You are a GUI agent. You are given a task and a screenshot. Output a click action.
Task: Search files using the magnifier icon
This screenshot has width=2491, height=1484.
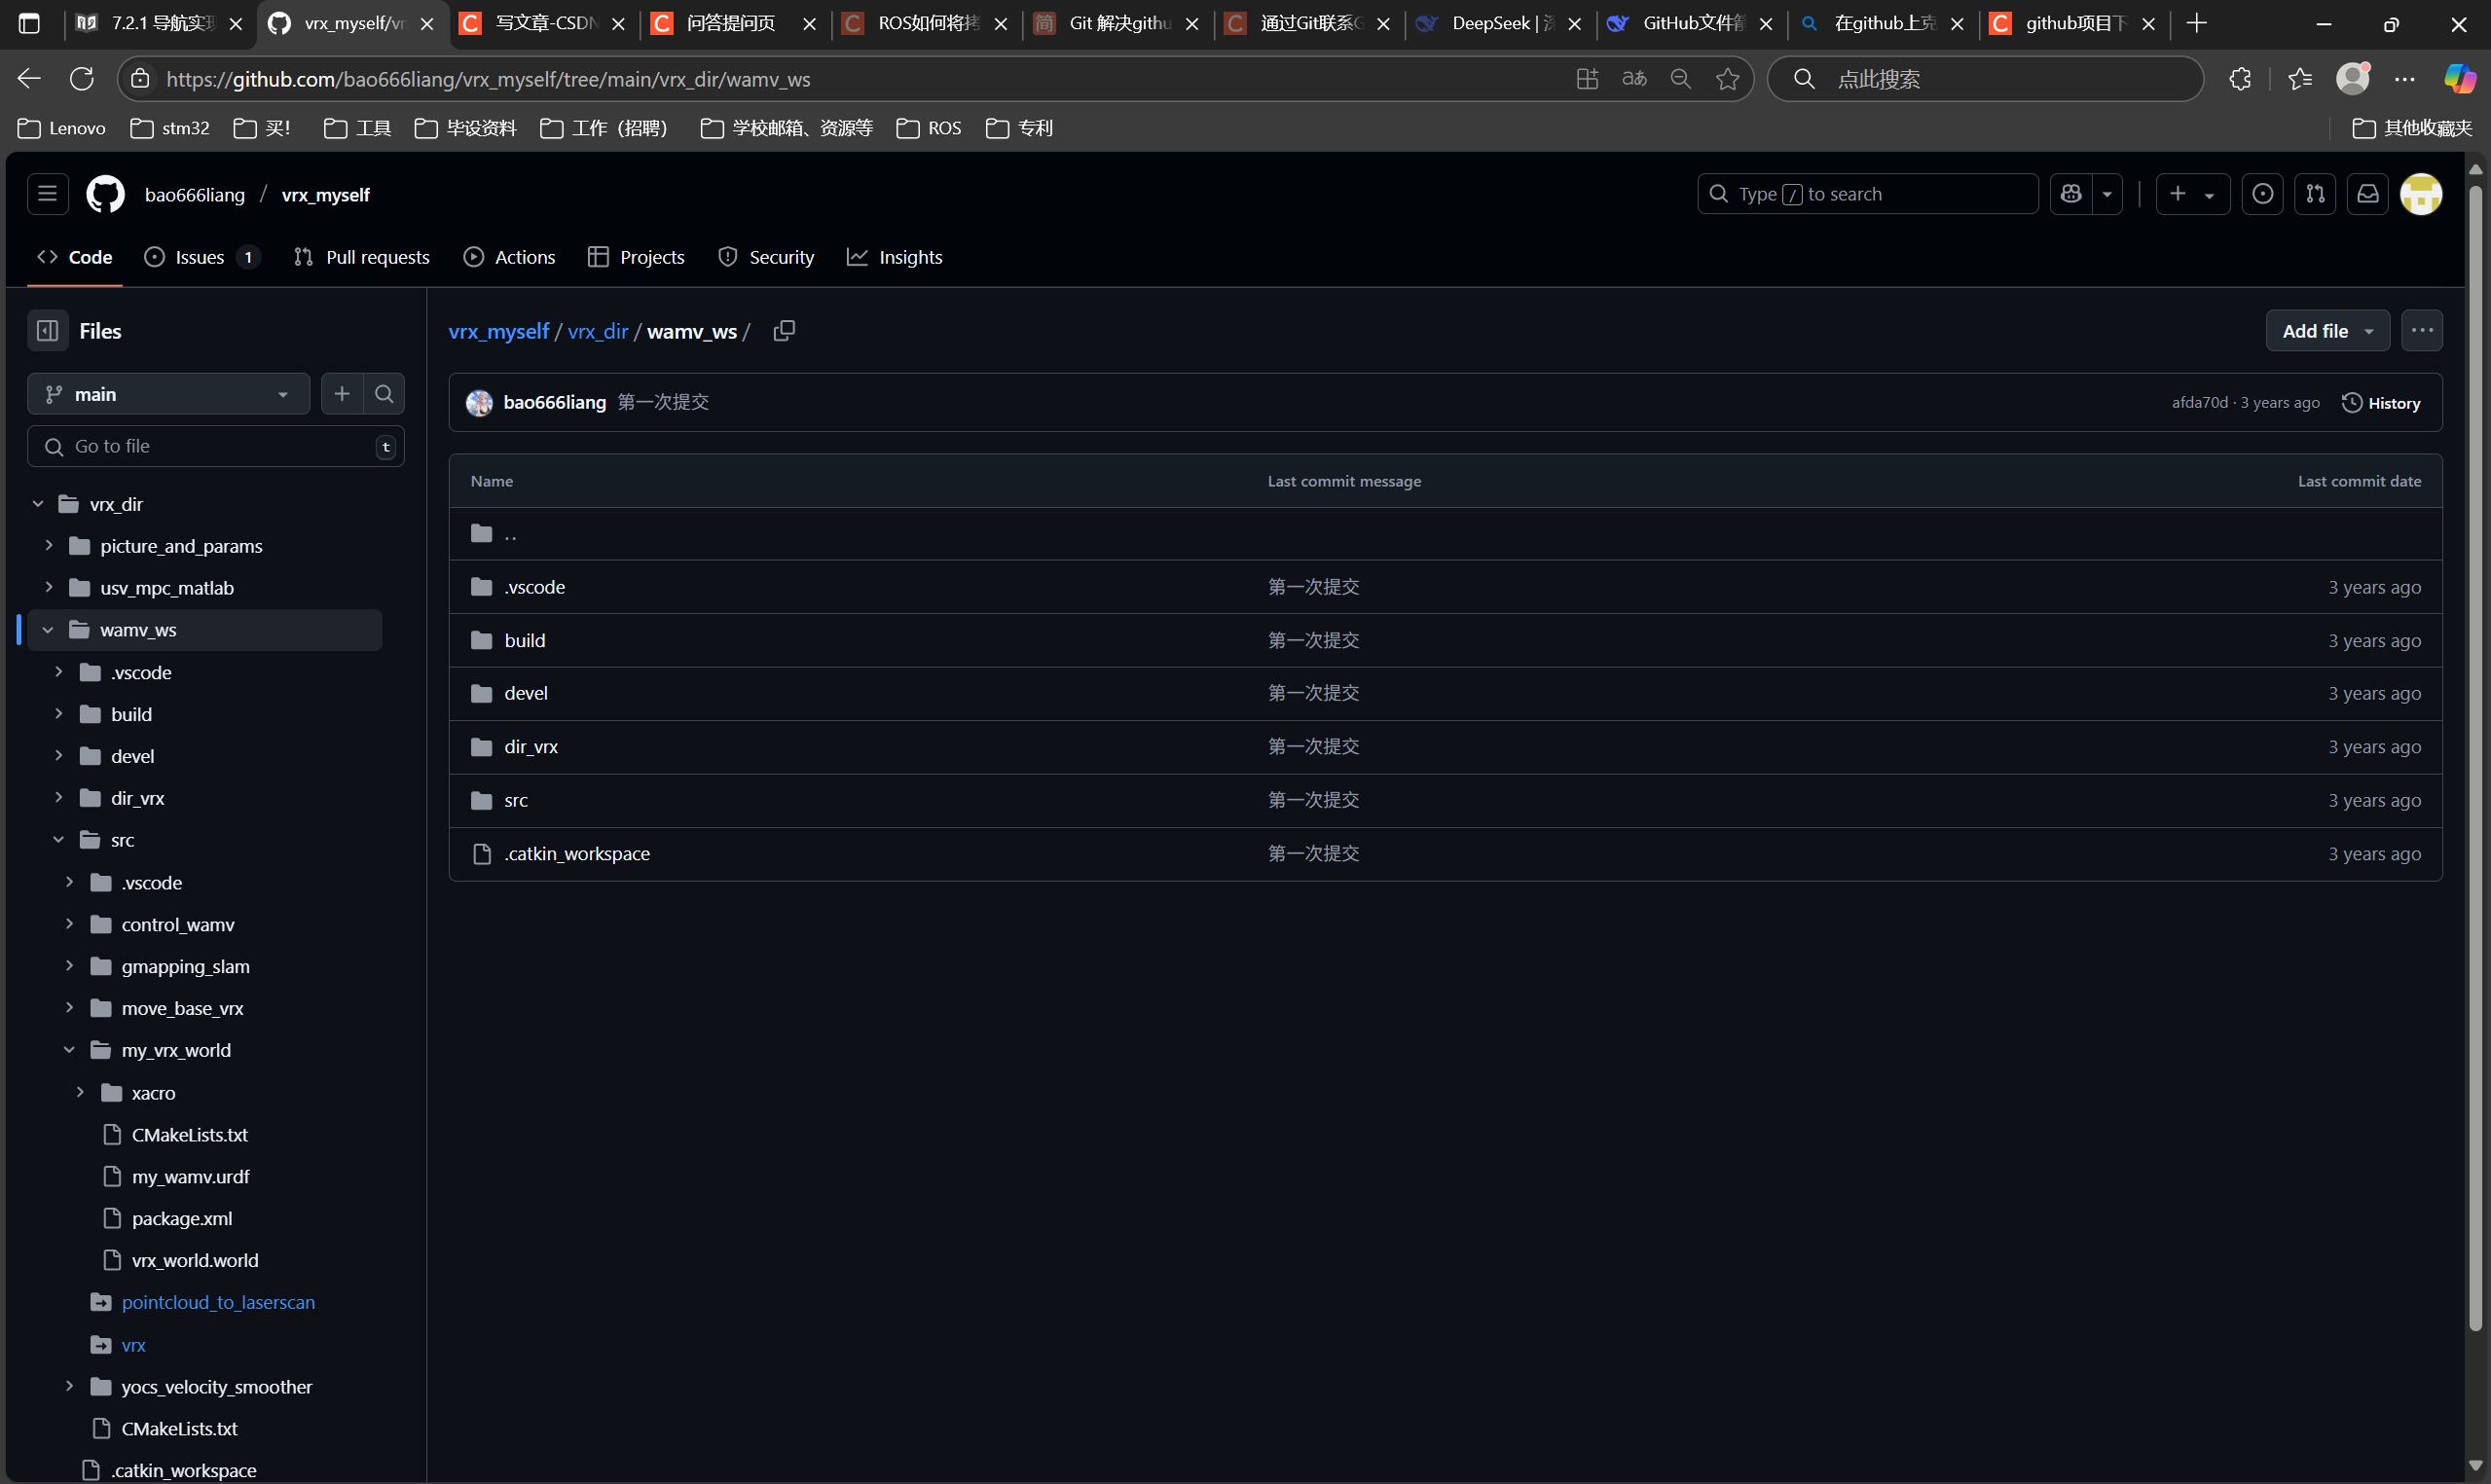click(384, 394)
